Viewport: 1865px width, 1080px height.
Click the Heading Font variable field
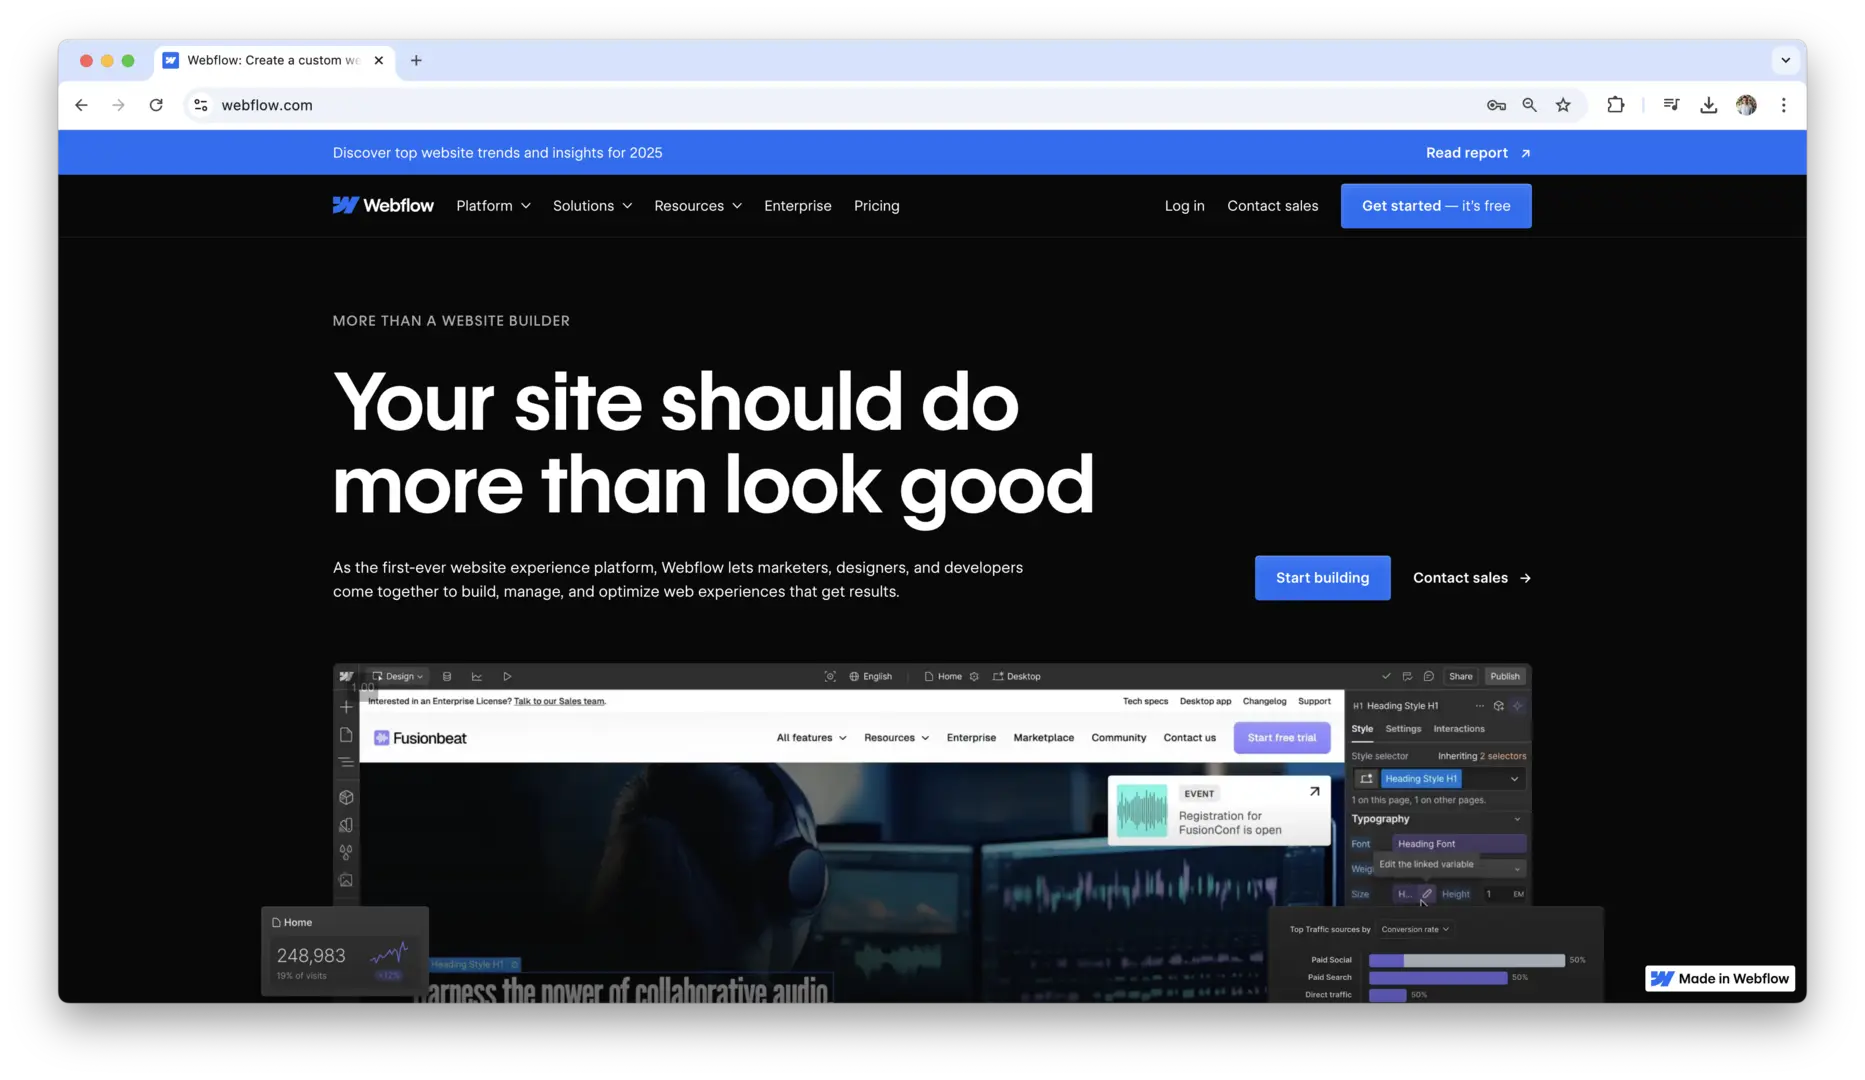coord(1458,844)
